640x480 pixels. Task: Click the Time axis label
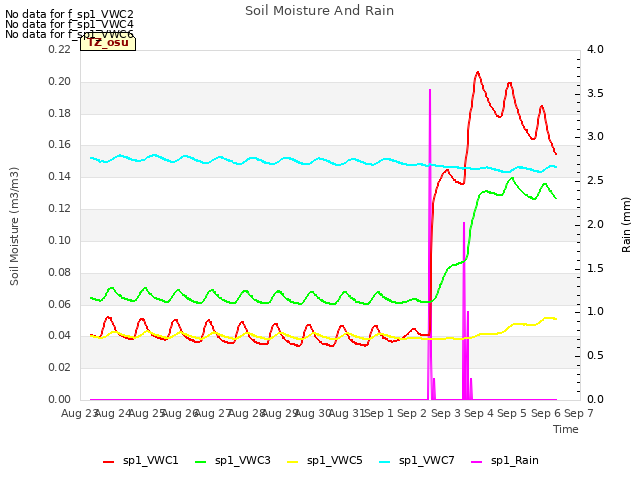coord(566,429)
